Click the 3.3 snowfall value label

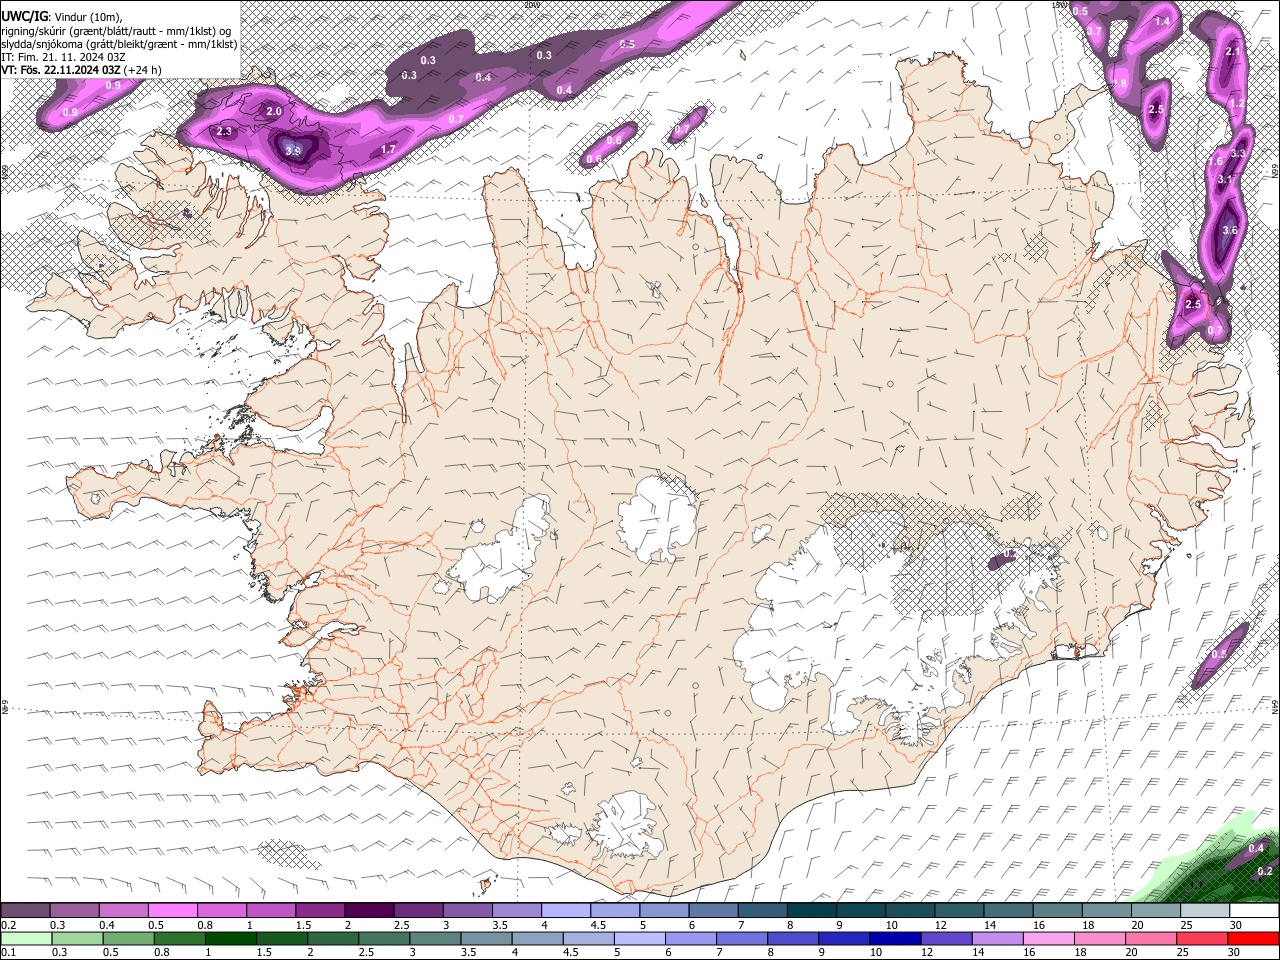pyautogui.click(x=1238, y=153)
